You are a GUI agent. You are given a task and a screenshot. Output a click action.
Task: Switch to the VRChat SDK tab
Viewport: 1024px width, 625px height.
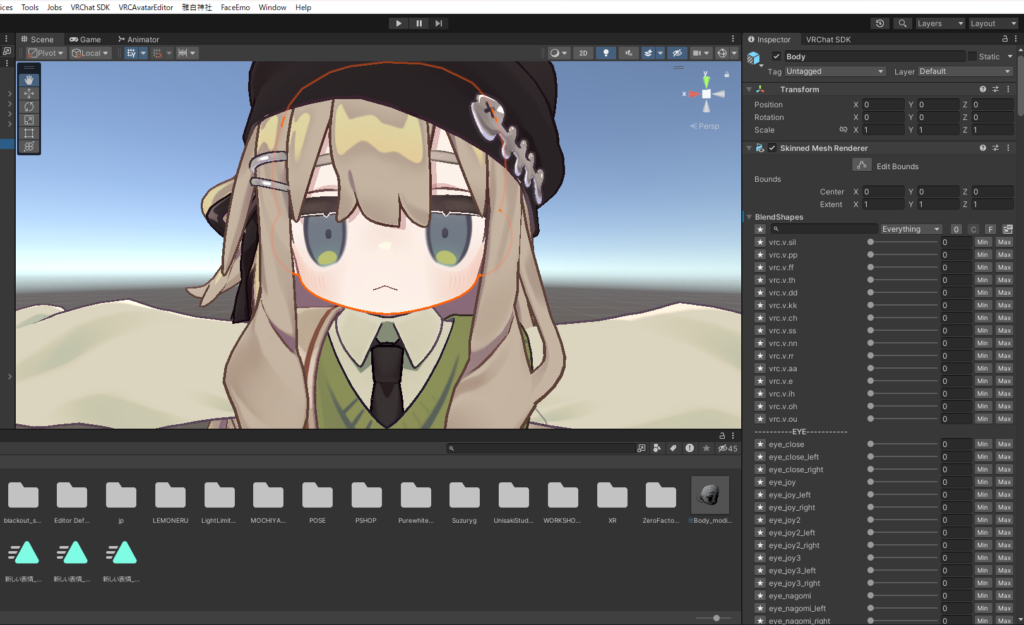tap(828, 39)
